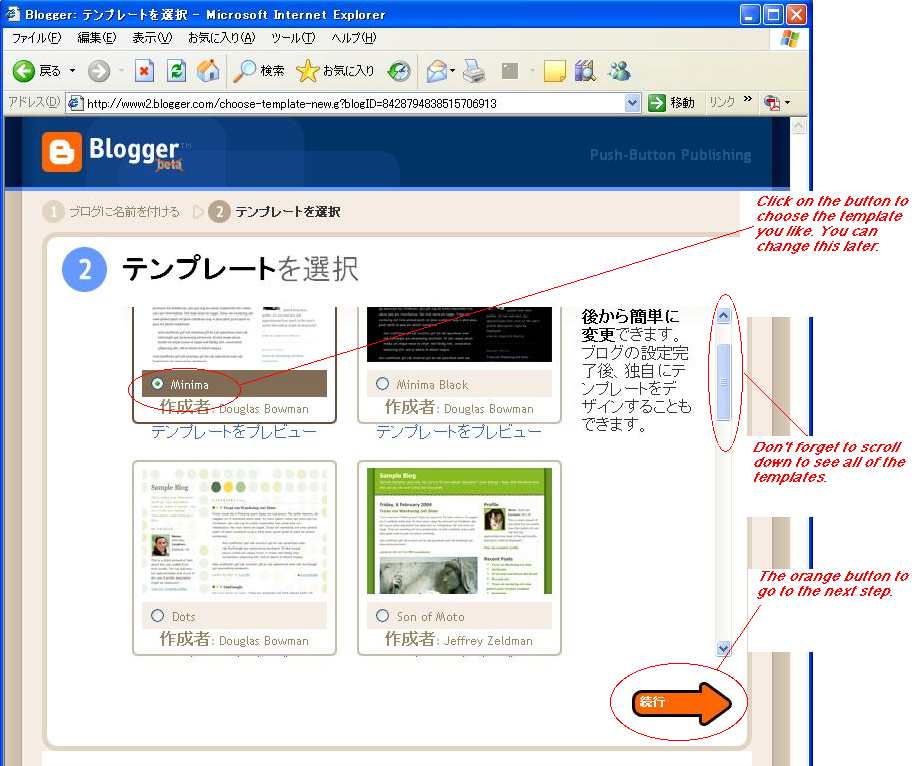Open the 検索 search pane
The height and width of the screenshot is (766, 918).
tap(258, 71)
